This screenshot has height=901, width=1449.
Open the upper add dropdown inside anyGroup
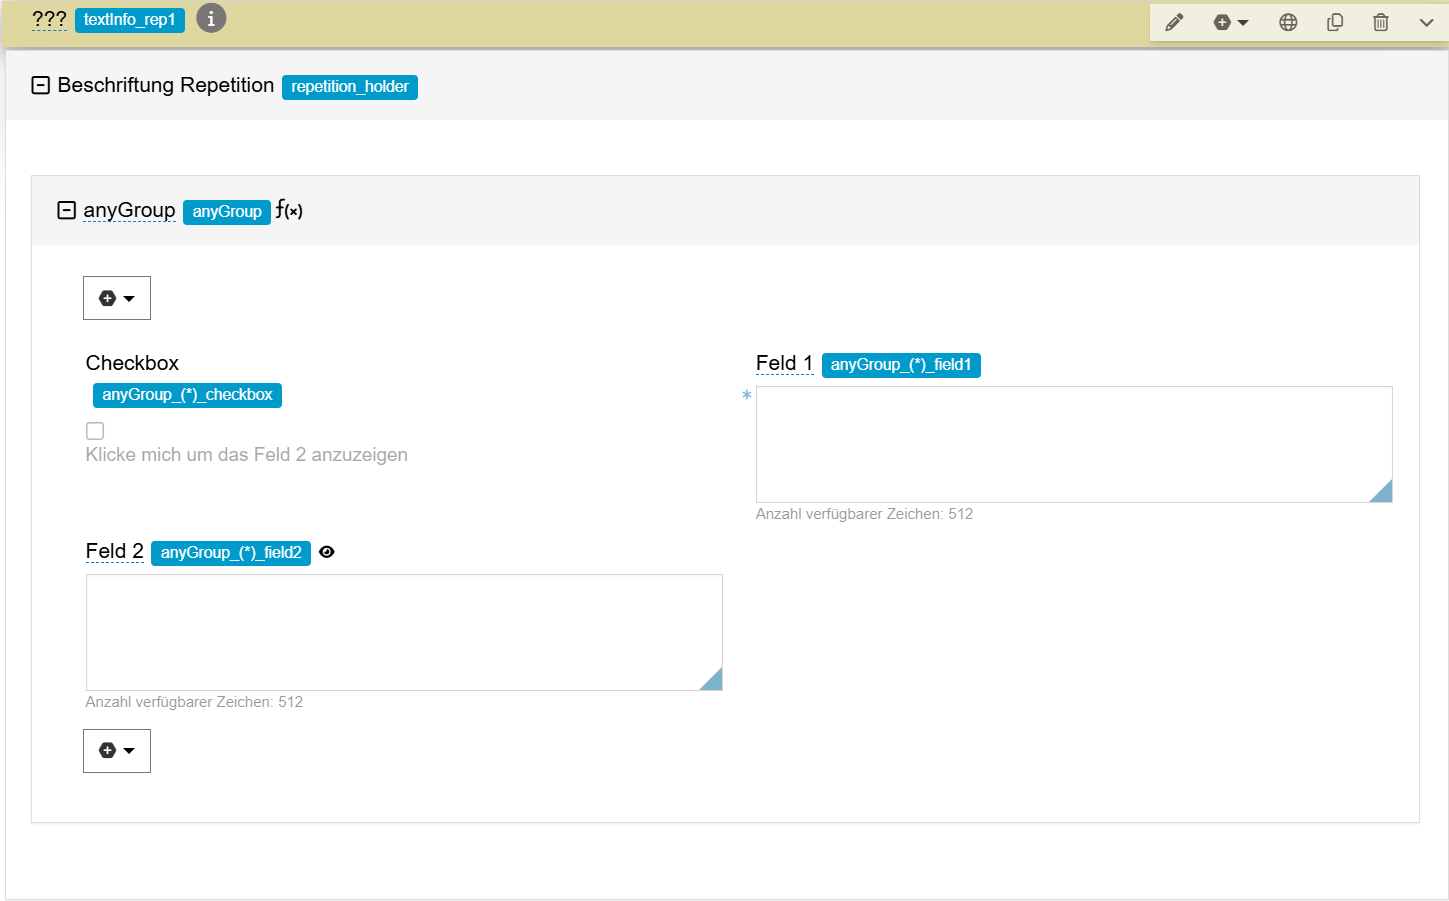117,298
